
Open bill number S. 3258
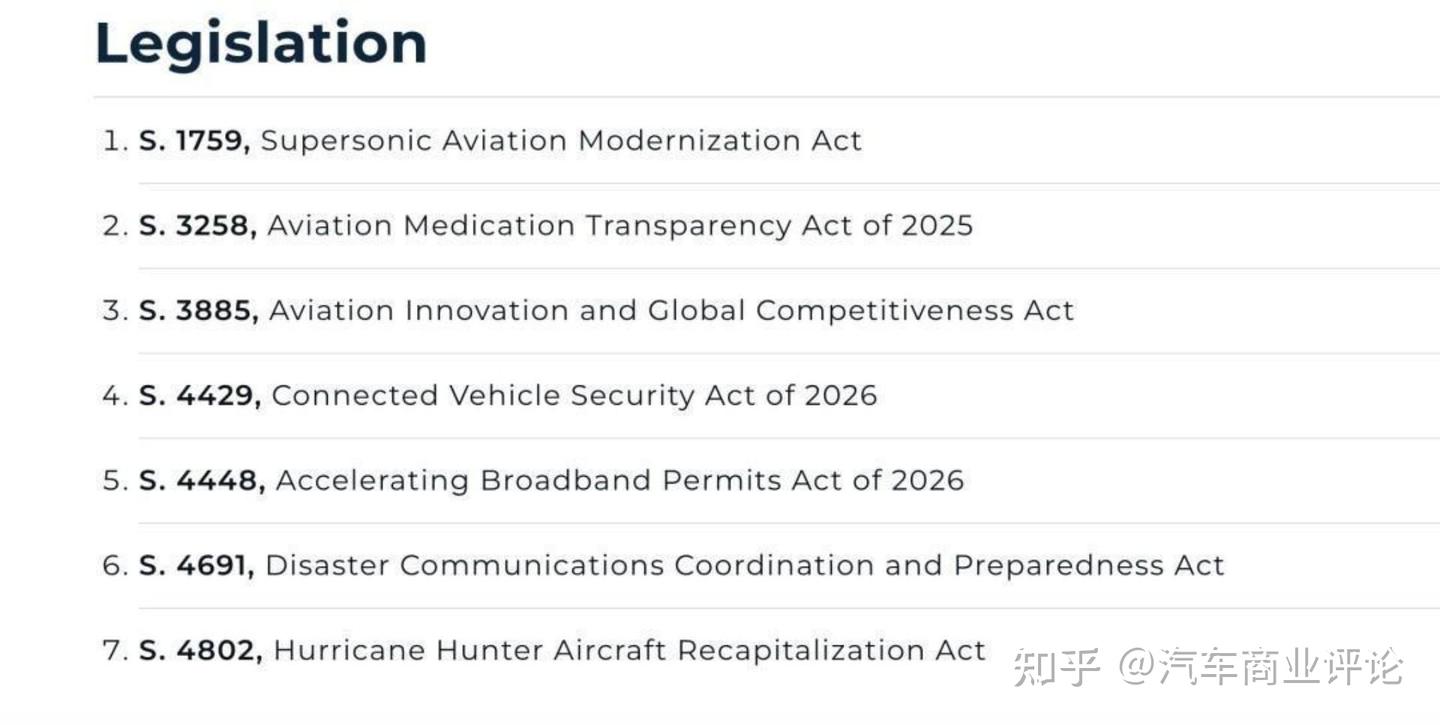[x=198, y=226]
